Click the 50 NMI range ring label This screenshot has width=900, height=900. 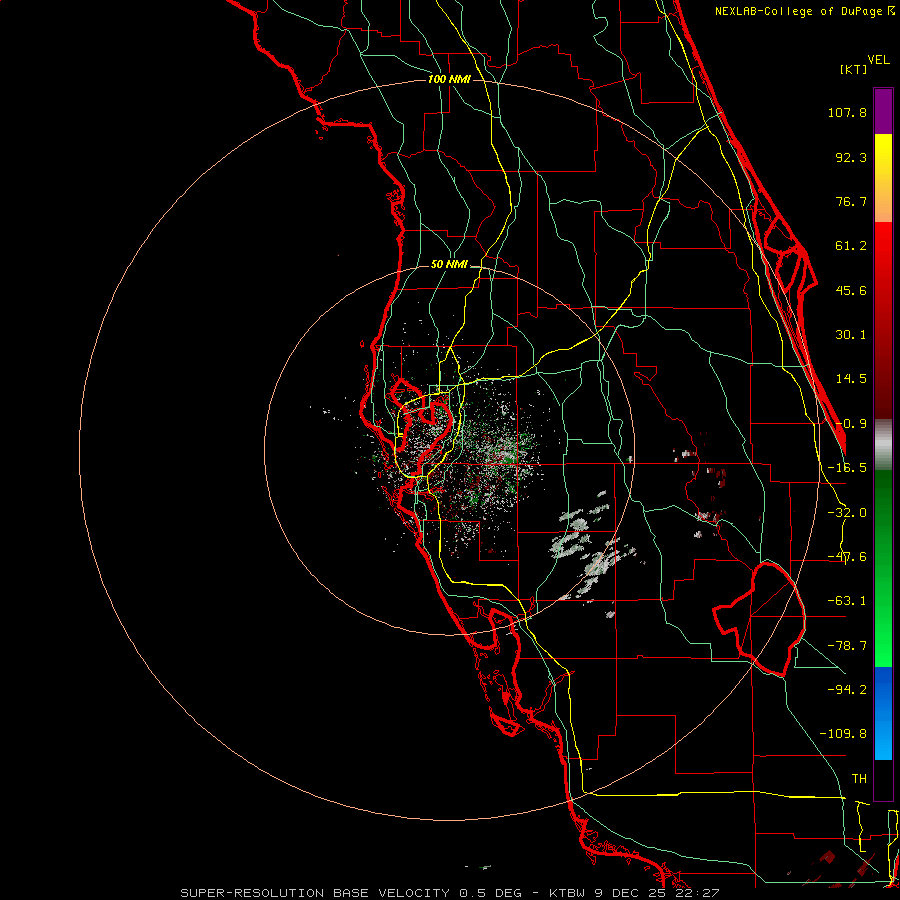(x=449, y=265)
